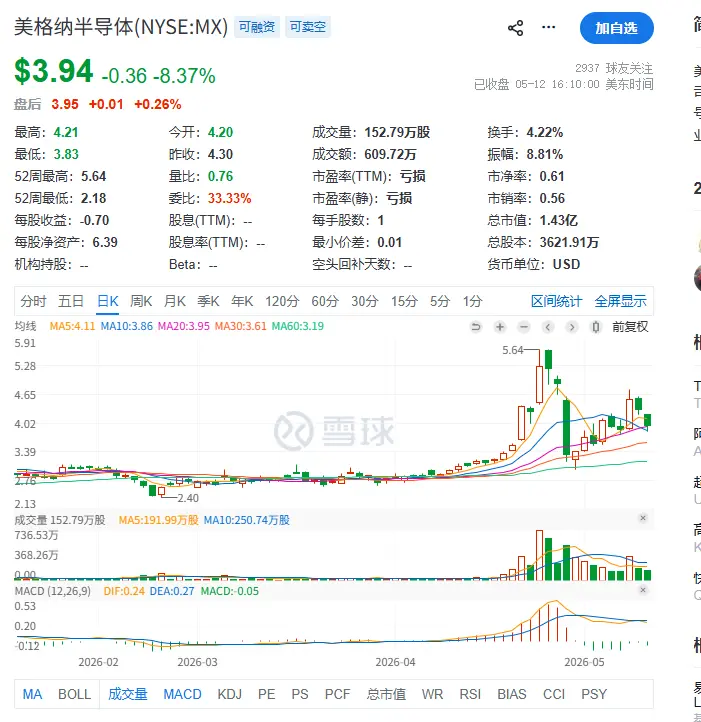The height and width of the screenshot is (722, 701).
Task: Select the 月K chart tab
Action: 175,301
